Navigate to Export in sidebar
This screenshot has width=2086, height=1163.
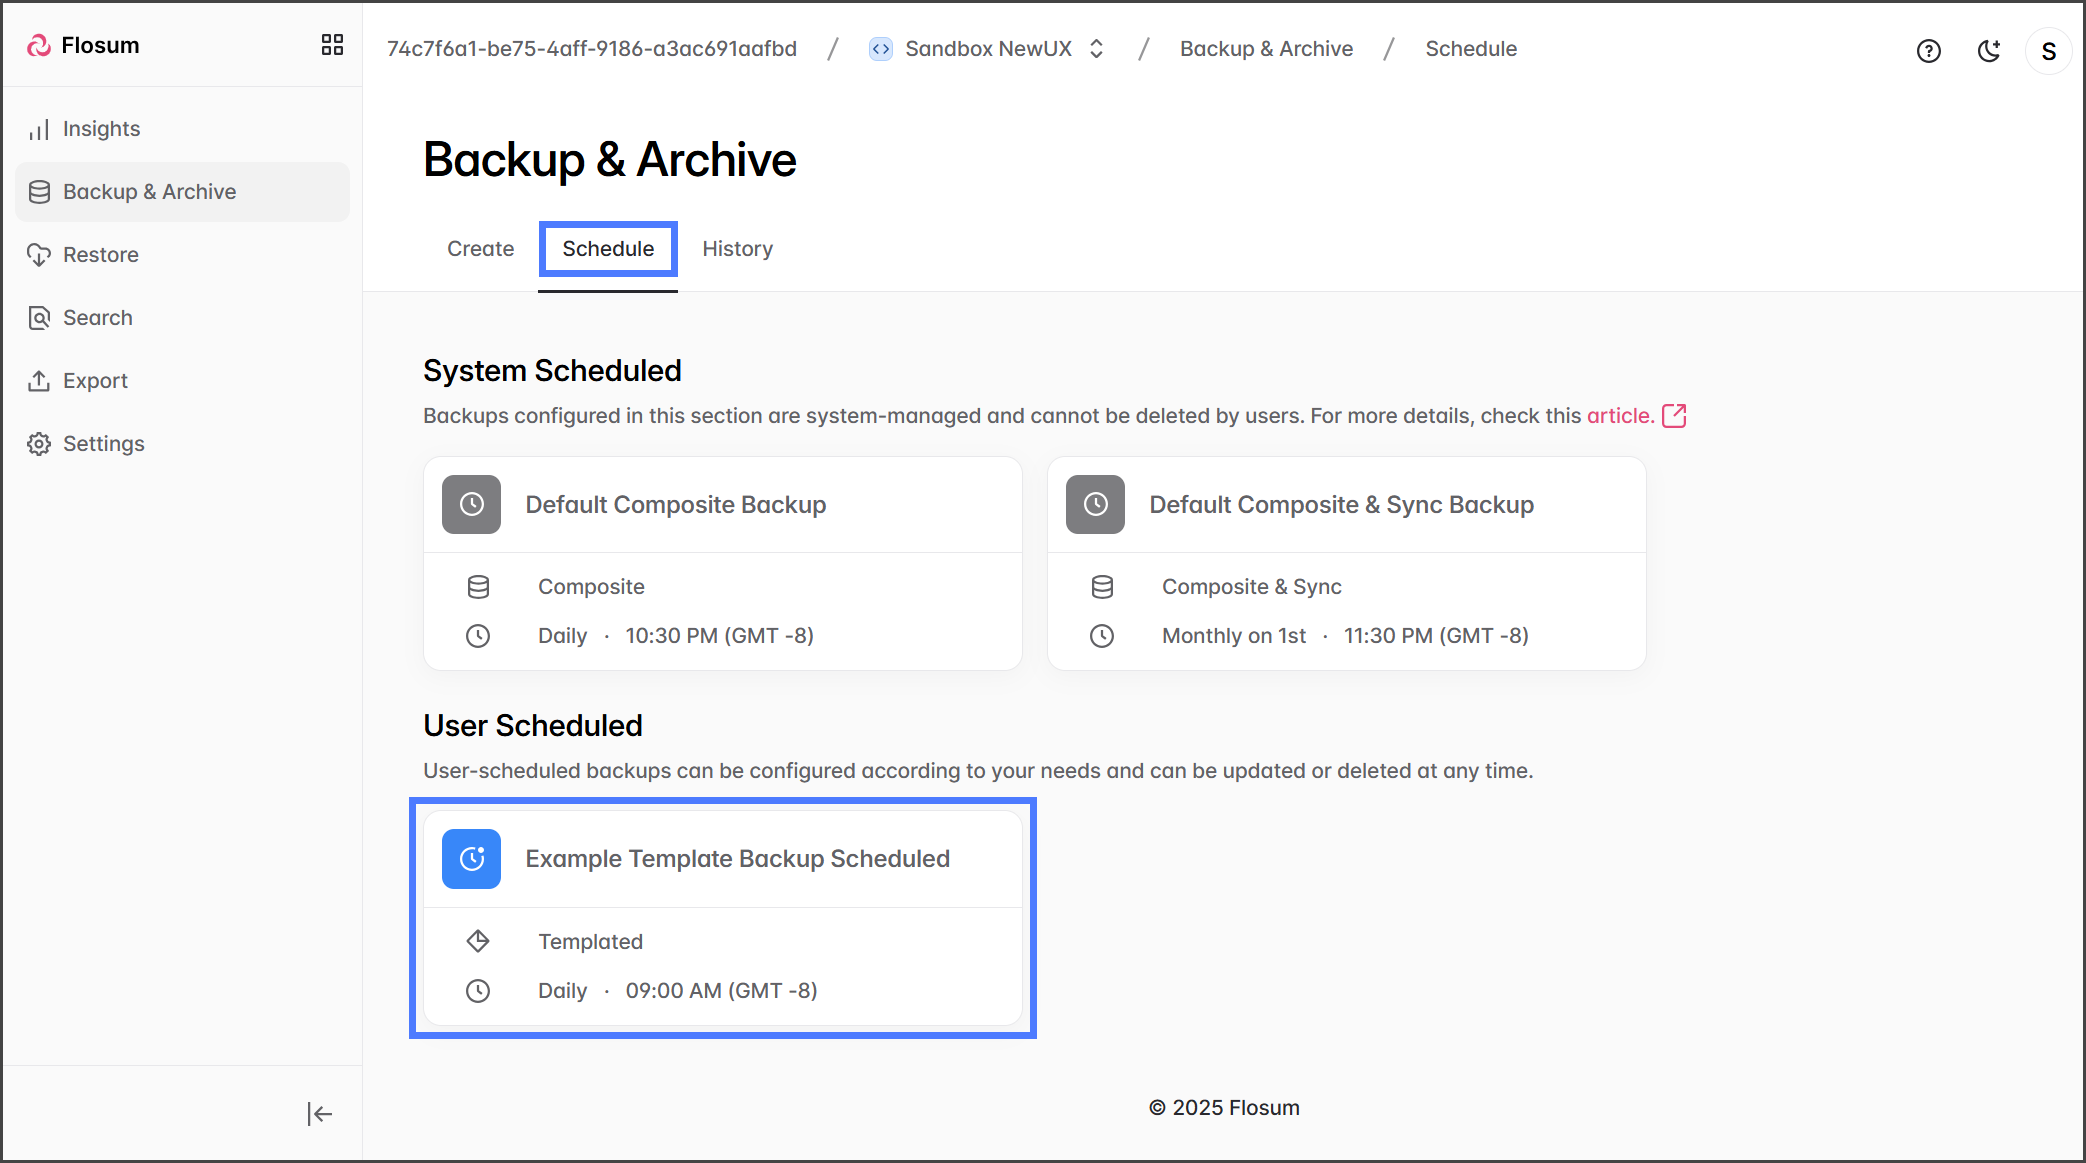point(95,381)
